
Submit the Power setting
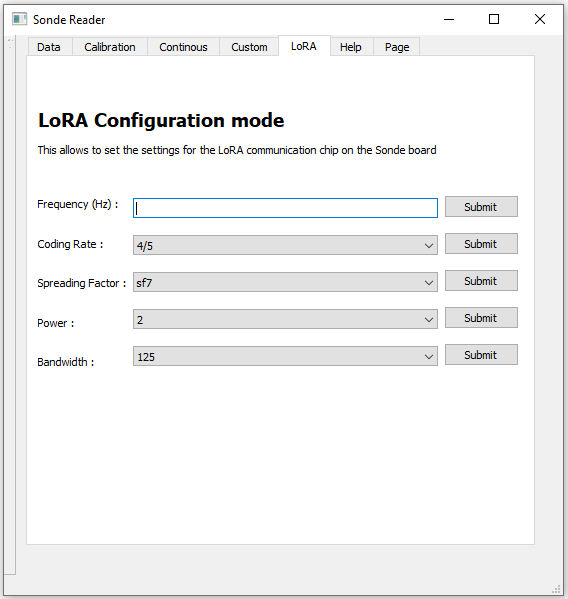481,318
